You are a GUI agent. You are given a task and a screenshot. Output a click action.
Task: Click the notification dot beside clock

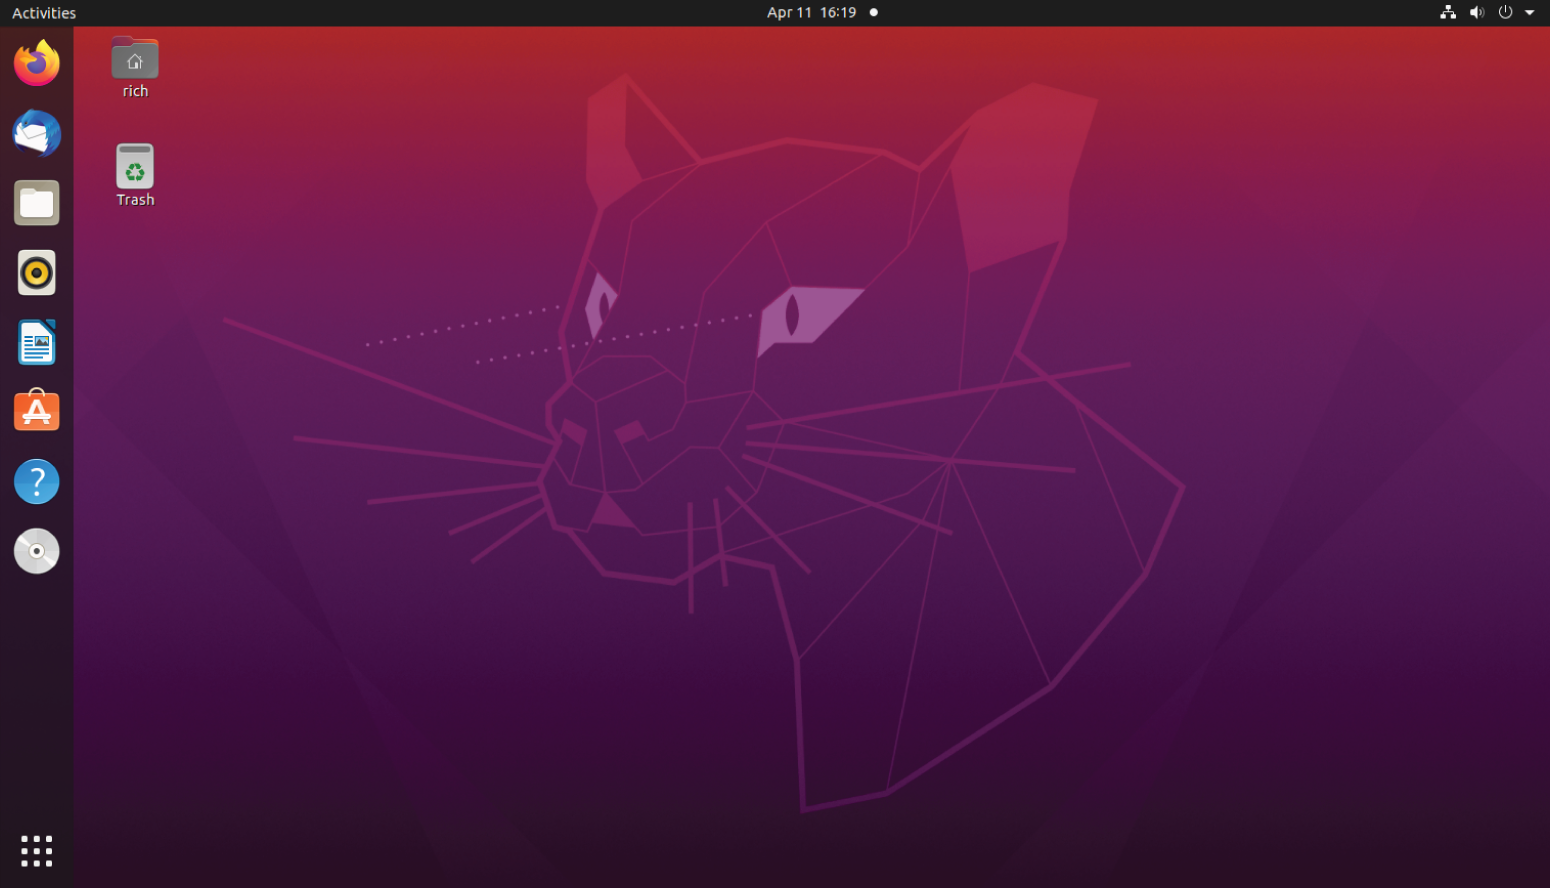point(873,13)
